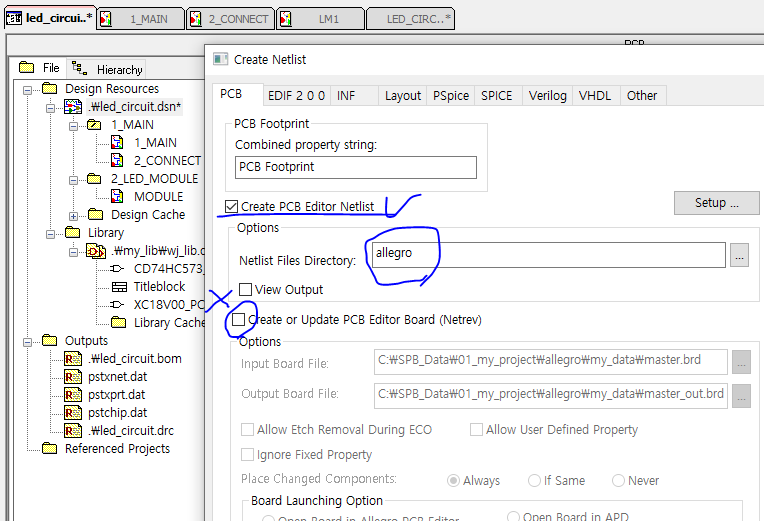Image resolution: width=764 pixels, height=521 pixels.
Task: Enable the View Output checkbox
Action: pyautogui.click(x=246, y=289)
